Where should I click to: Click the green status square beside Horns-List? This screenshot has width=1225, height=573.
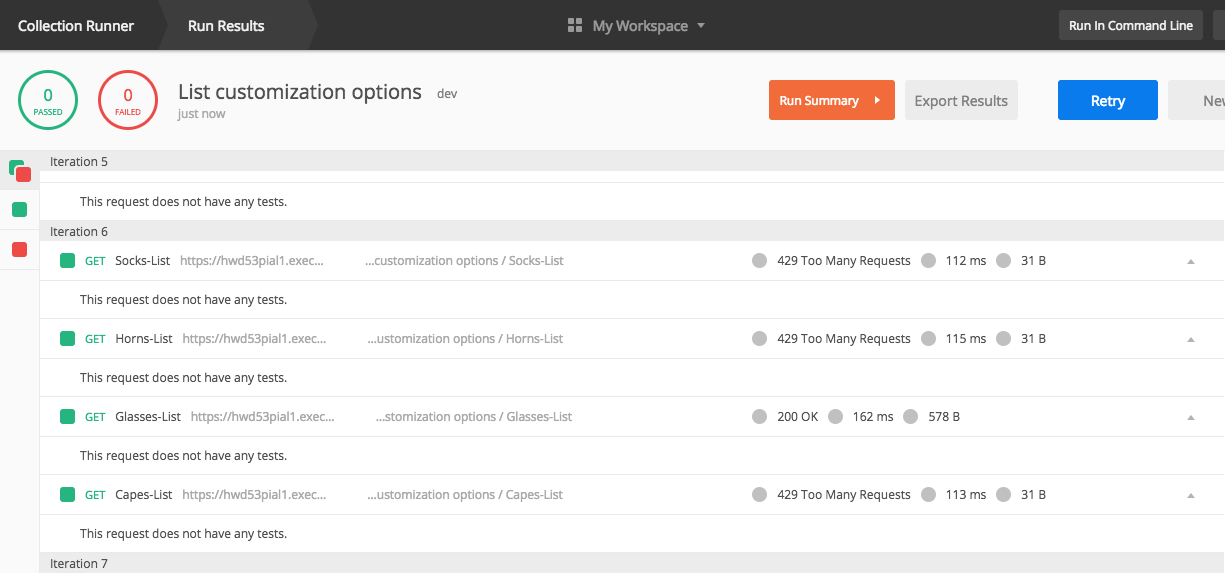pyautogui.click(x=67, y=339)
